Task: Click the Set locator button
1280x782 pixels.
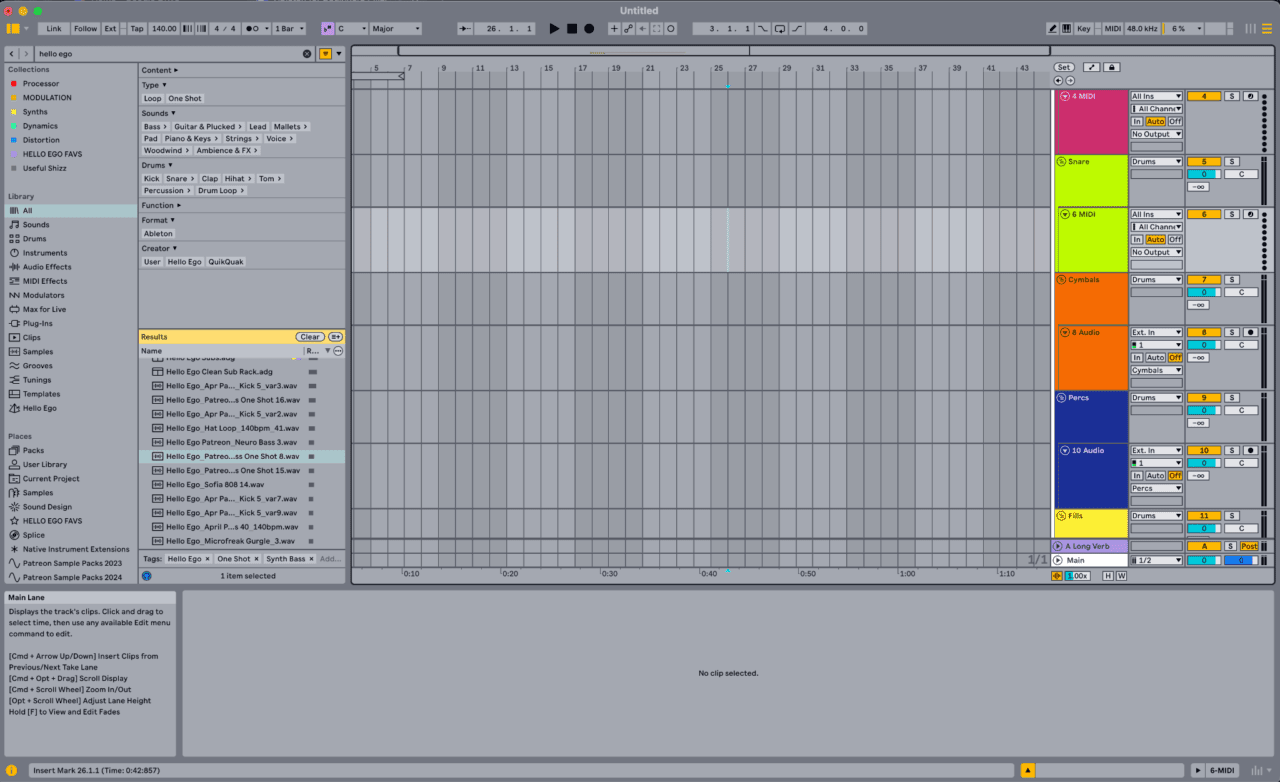Action: pos(1064,67)
